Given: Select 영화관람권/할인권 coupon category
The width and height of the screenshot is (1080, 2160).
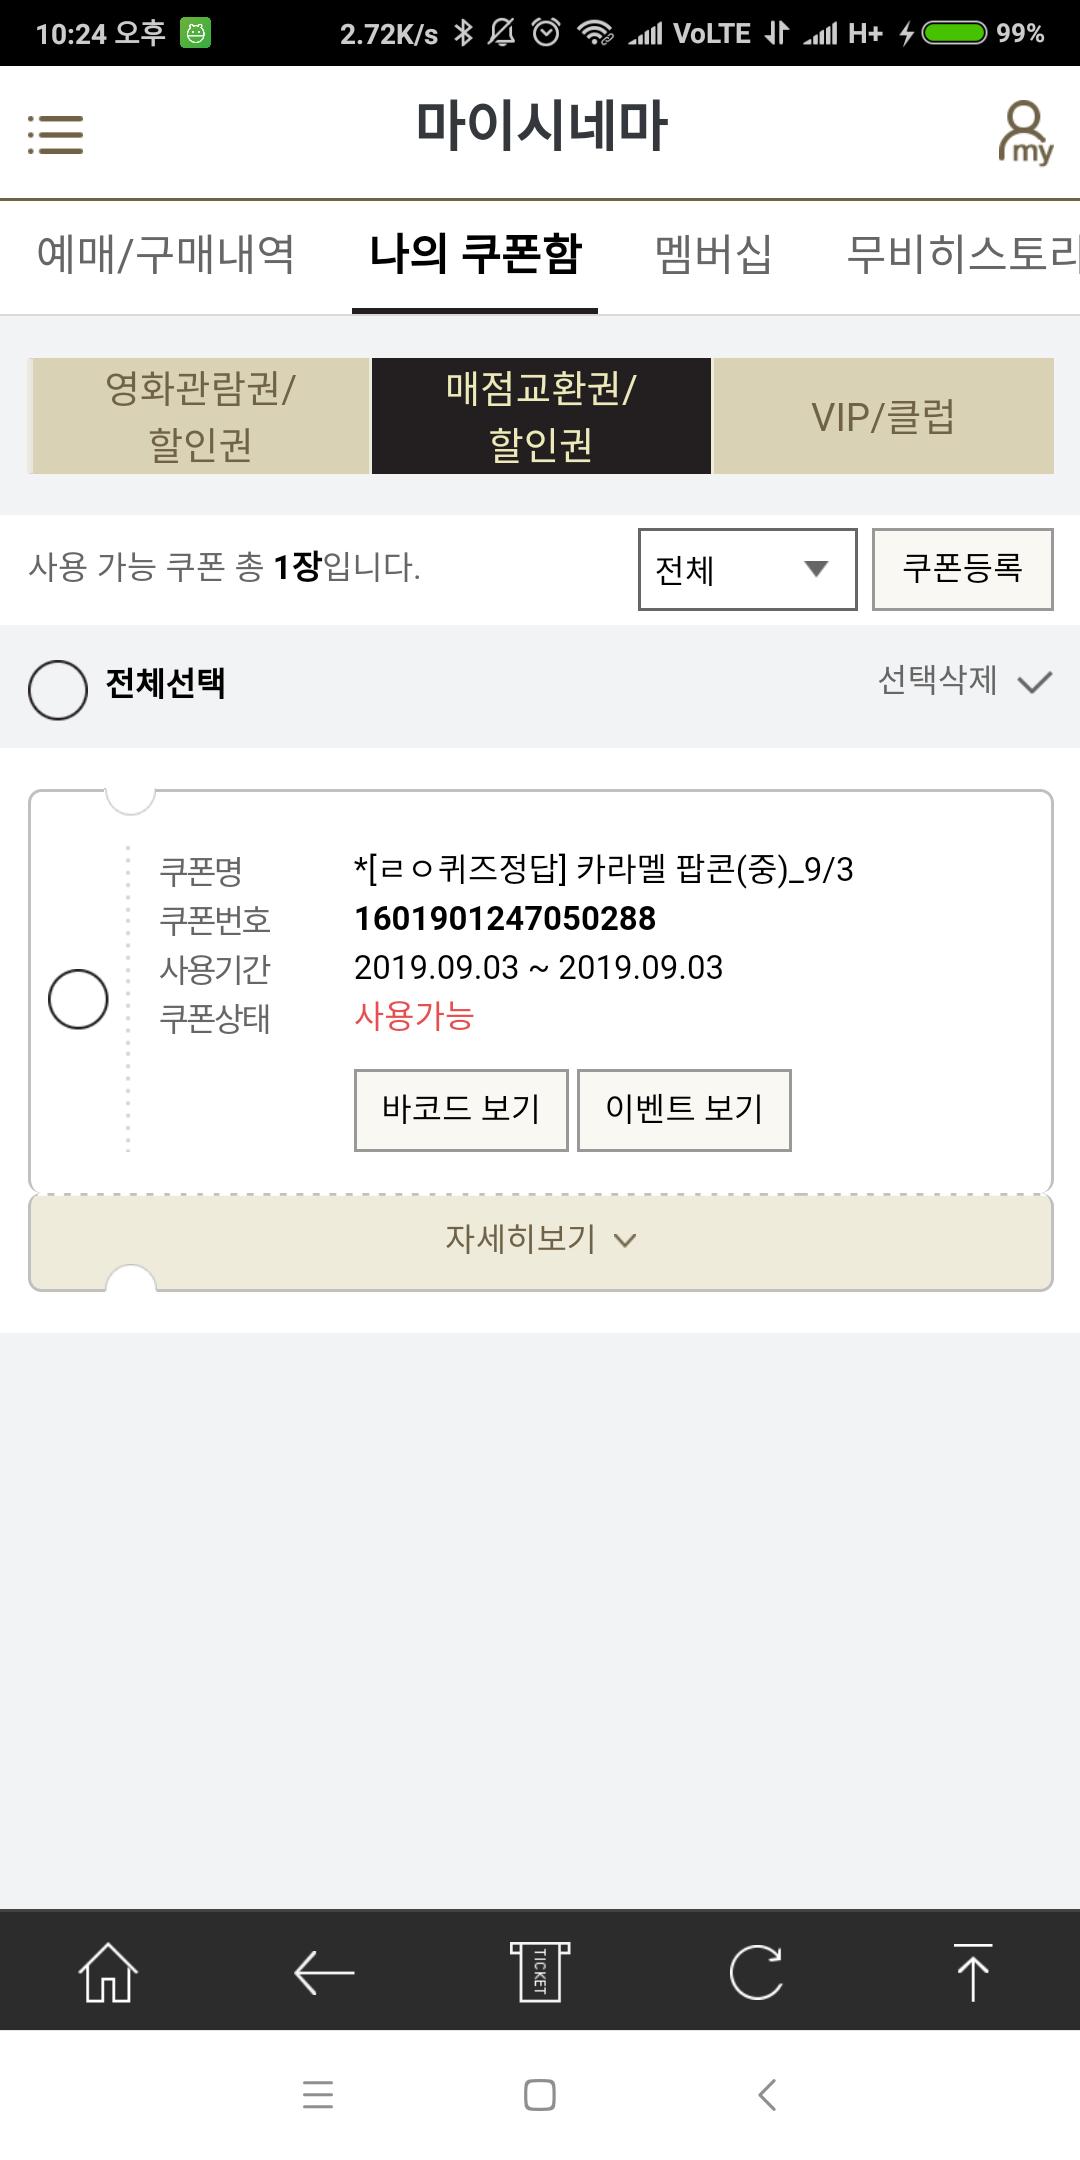Looking at the screenshot, I should click(x=200, y=416).
